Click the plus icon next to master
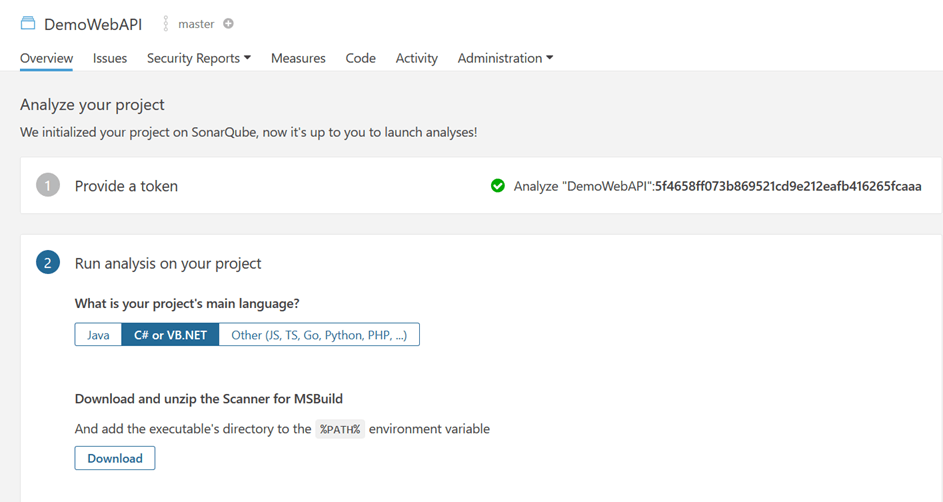Image resolution: width=943 pixels, height=502 pixels. coord(229,23)
